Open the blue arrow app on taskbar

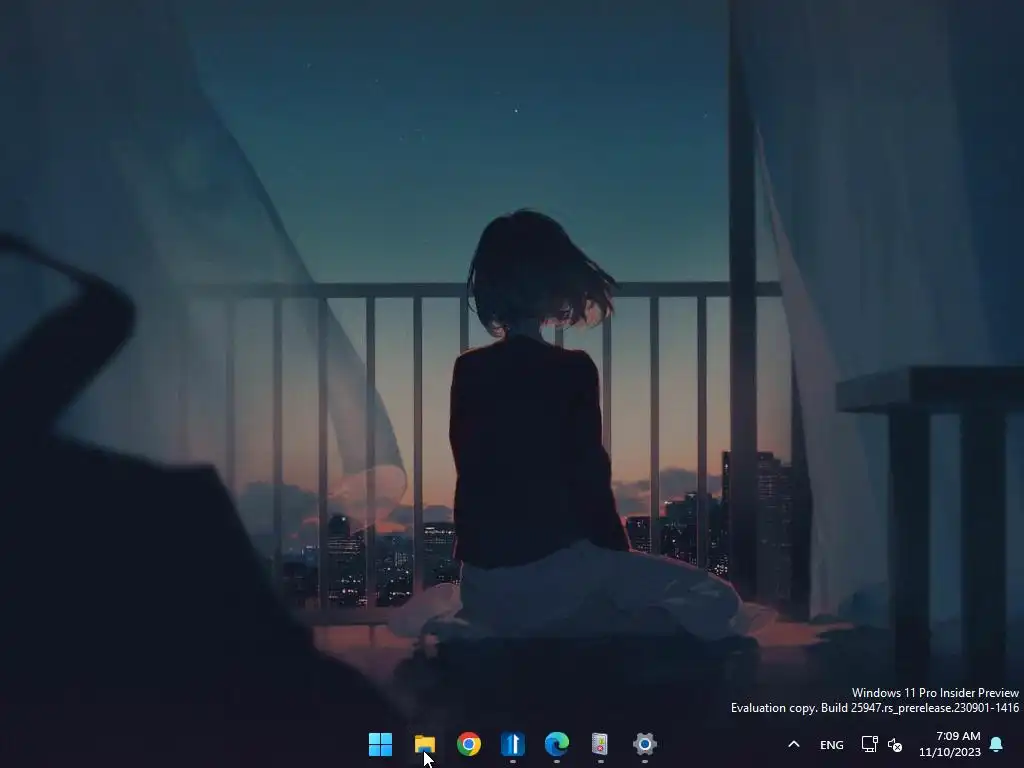pyautogui.click(x=513, y=744)
